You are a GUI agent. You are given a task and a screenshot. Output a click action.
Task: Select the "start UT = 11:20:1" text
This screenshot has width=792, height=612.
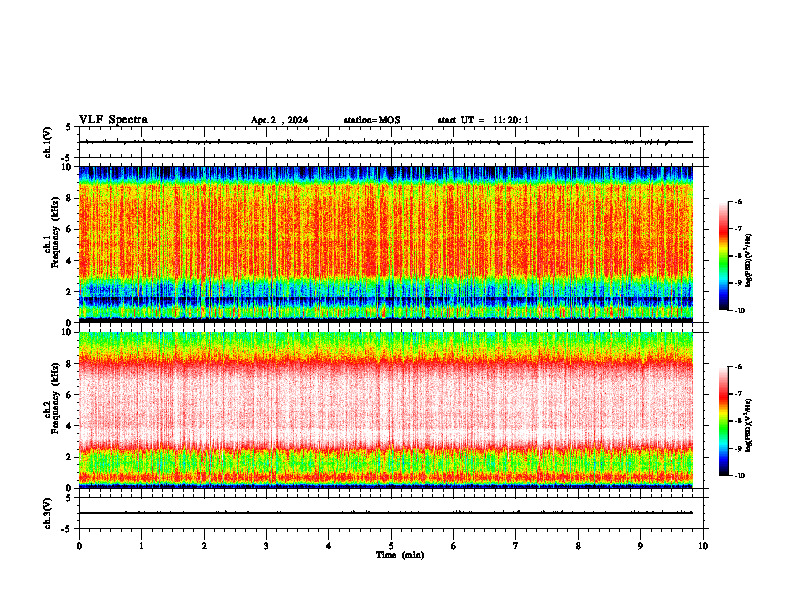(x=483, y=120)
